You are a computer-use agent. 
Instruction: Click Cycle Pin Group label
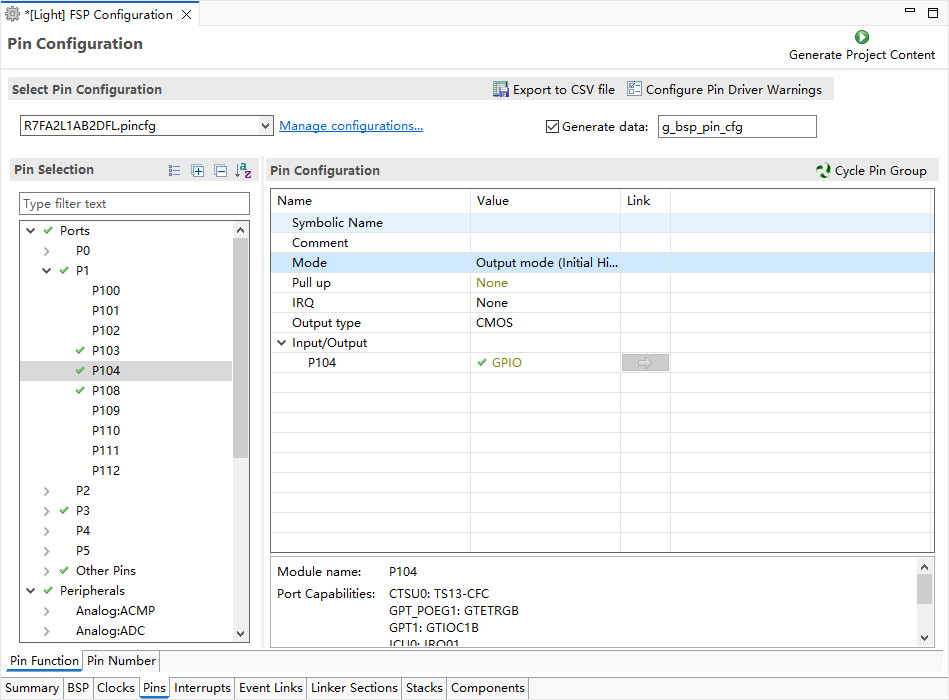tap(881, 171)
